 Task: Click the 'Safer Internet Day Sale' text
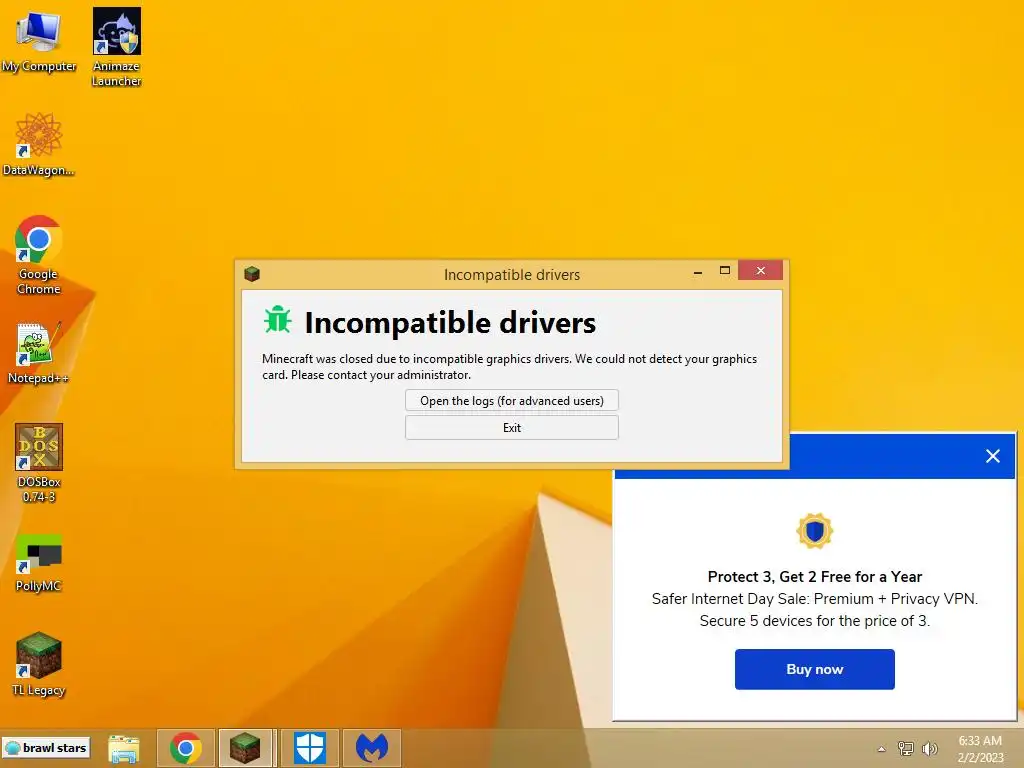pyautogui.click(x=814, y=599)
